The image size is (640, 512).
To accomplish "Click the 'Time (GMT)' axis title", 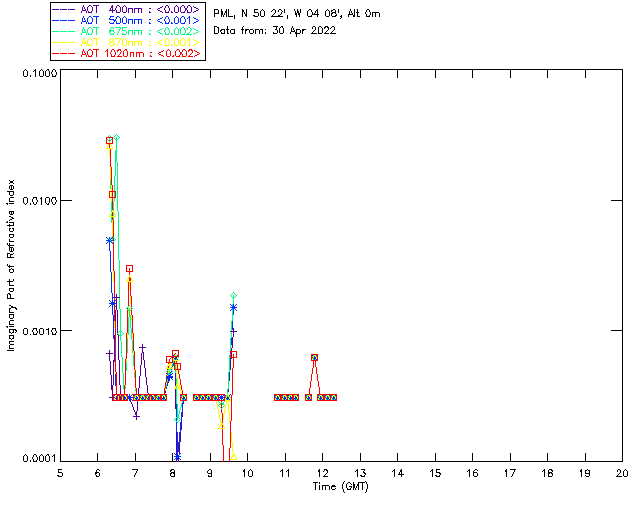I will 340,487.
